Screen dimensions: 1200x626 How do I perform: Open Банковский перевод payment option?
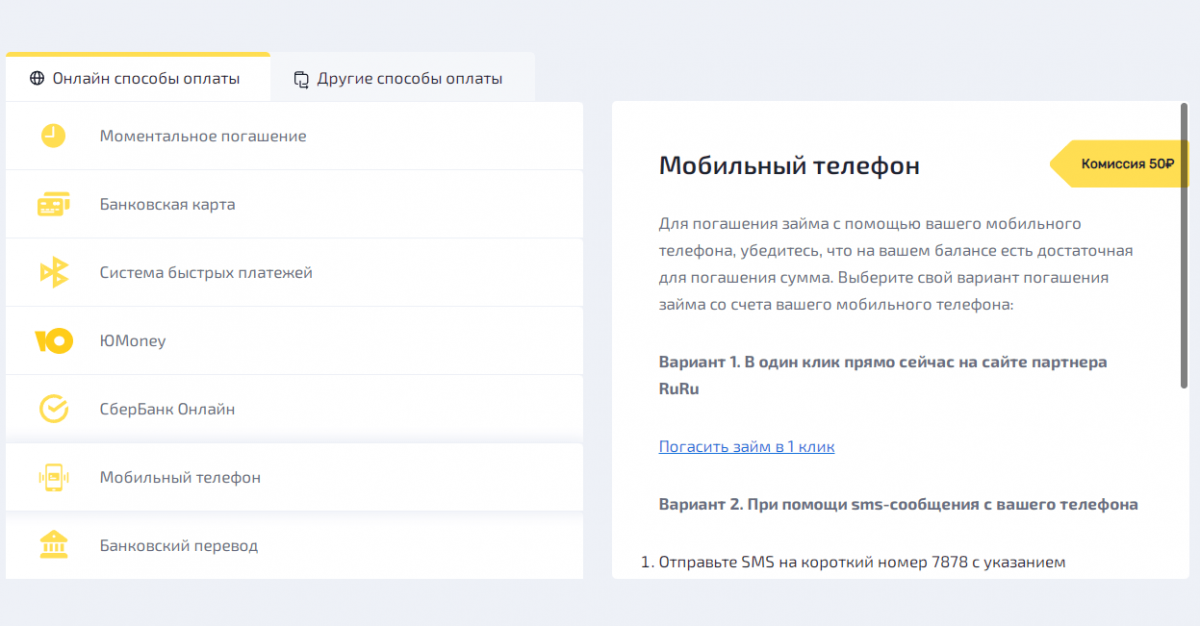coord(294,545)
